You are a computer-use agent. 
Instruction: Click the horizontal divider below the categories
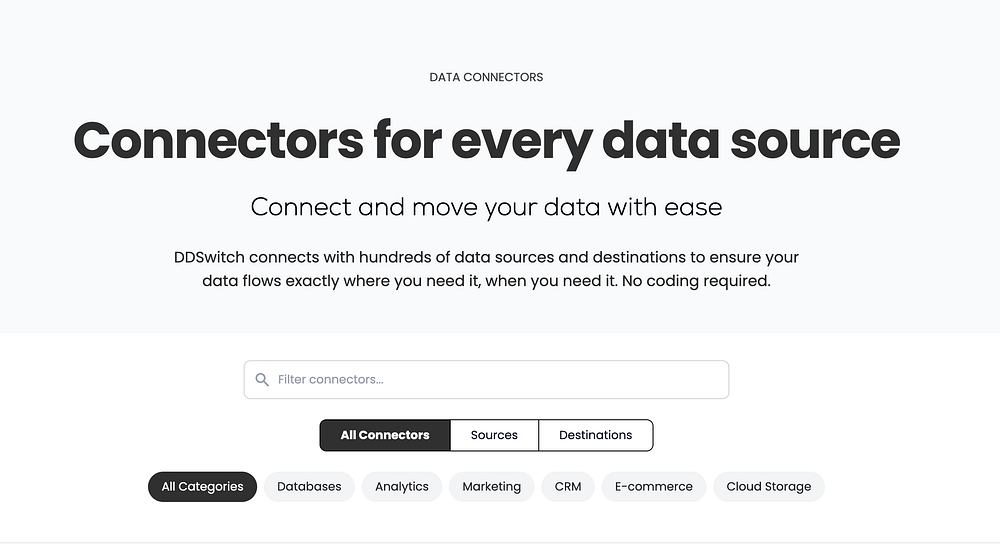pyautogui.click(x=500, y=543)
